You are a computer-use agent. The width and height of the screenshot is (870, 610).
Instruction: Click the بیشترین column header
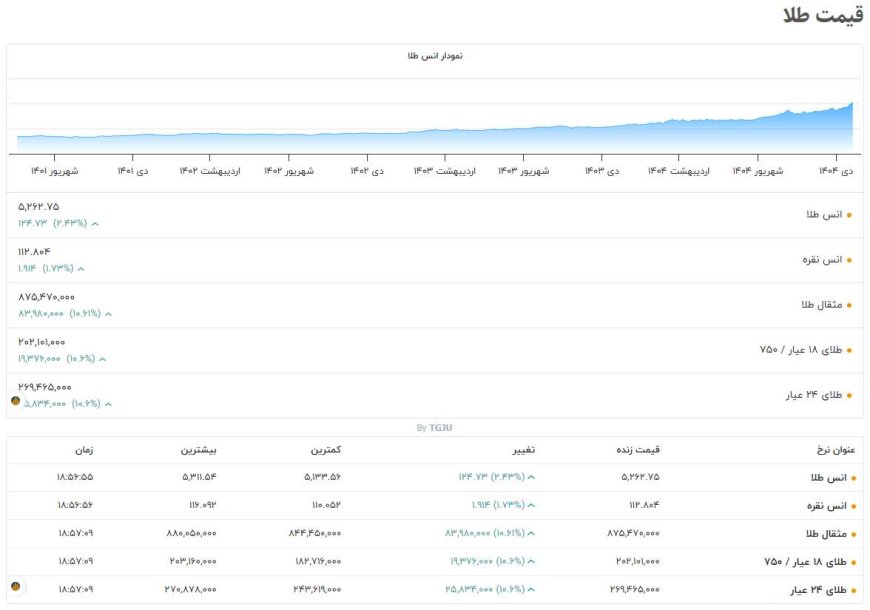[x=198, y=450]
